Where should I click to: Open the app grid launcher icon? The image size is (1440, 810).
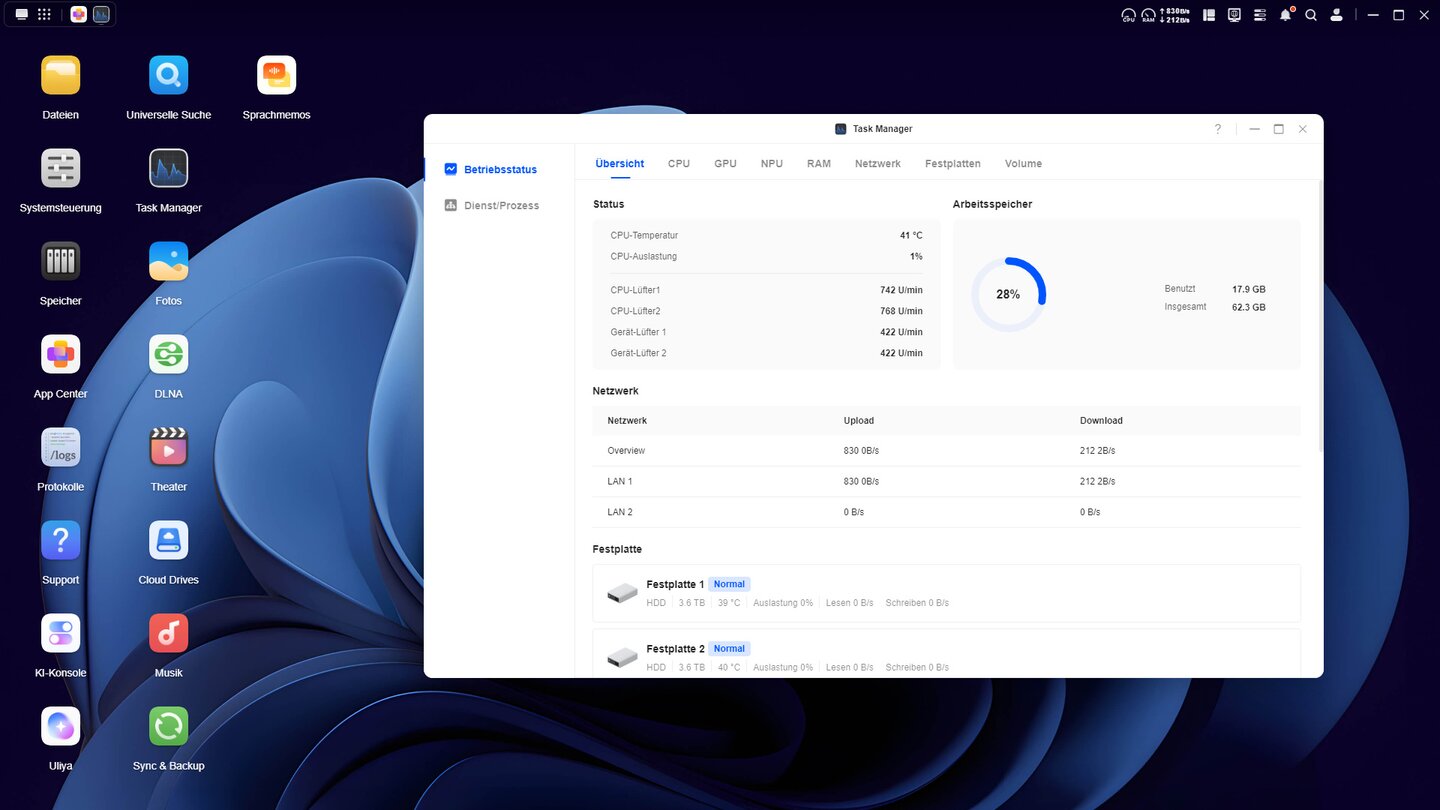(44, 15)
